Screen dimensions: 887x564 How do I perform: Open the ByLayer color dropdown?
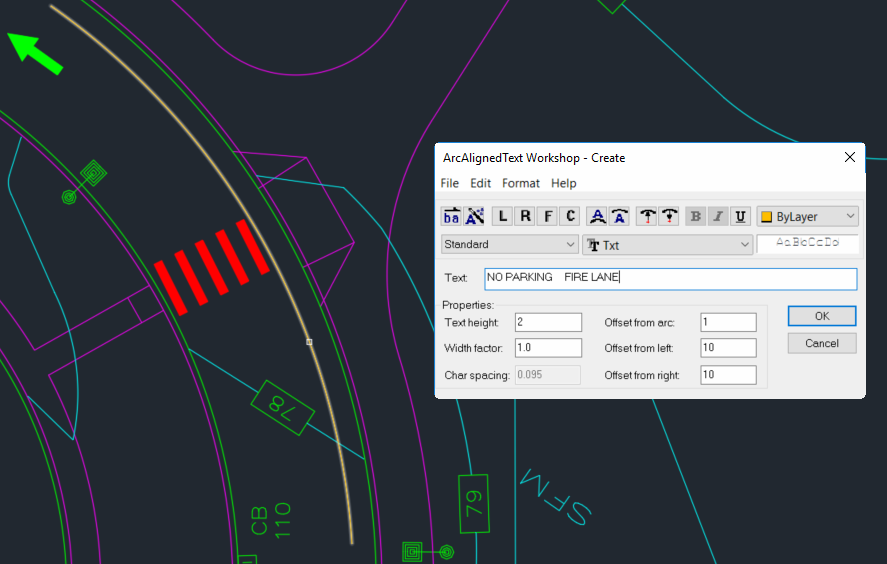pyautogui.click(x=849, y=216)
